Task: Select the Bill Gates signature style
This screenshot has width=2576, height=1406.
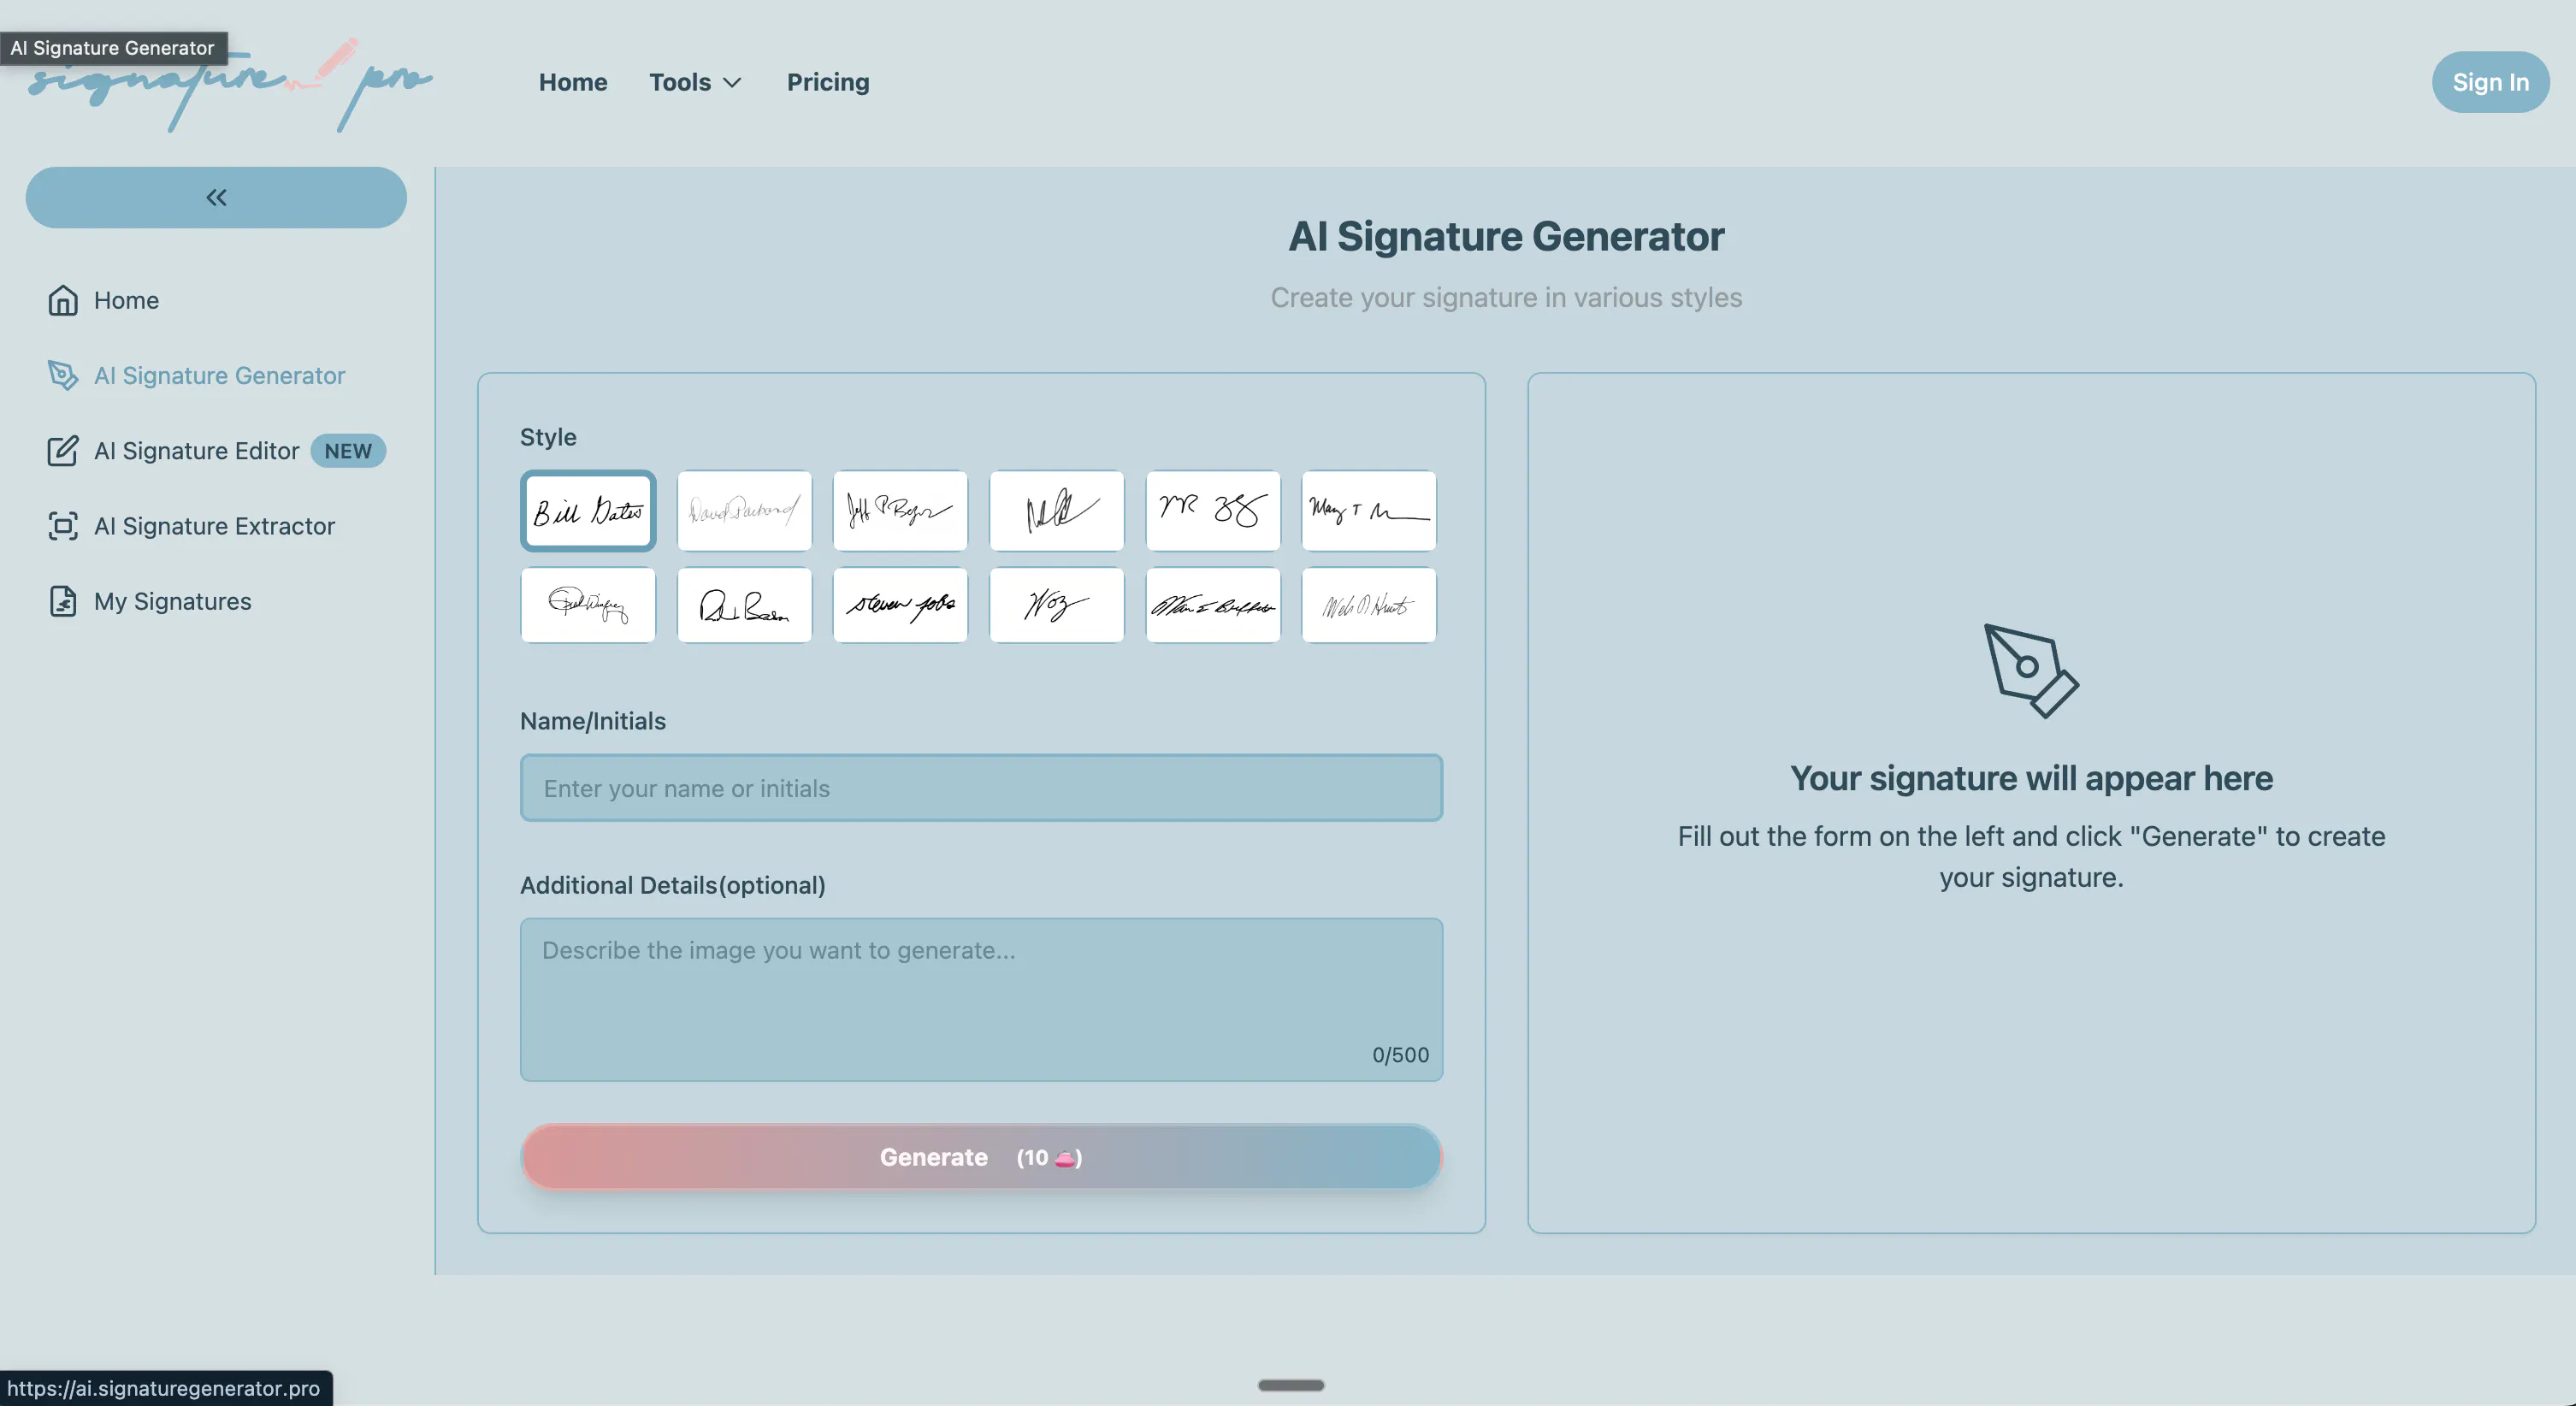Action: click(588, 511)
